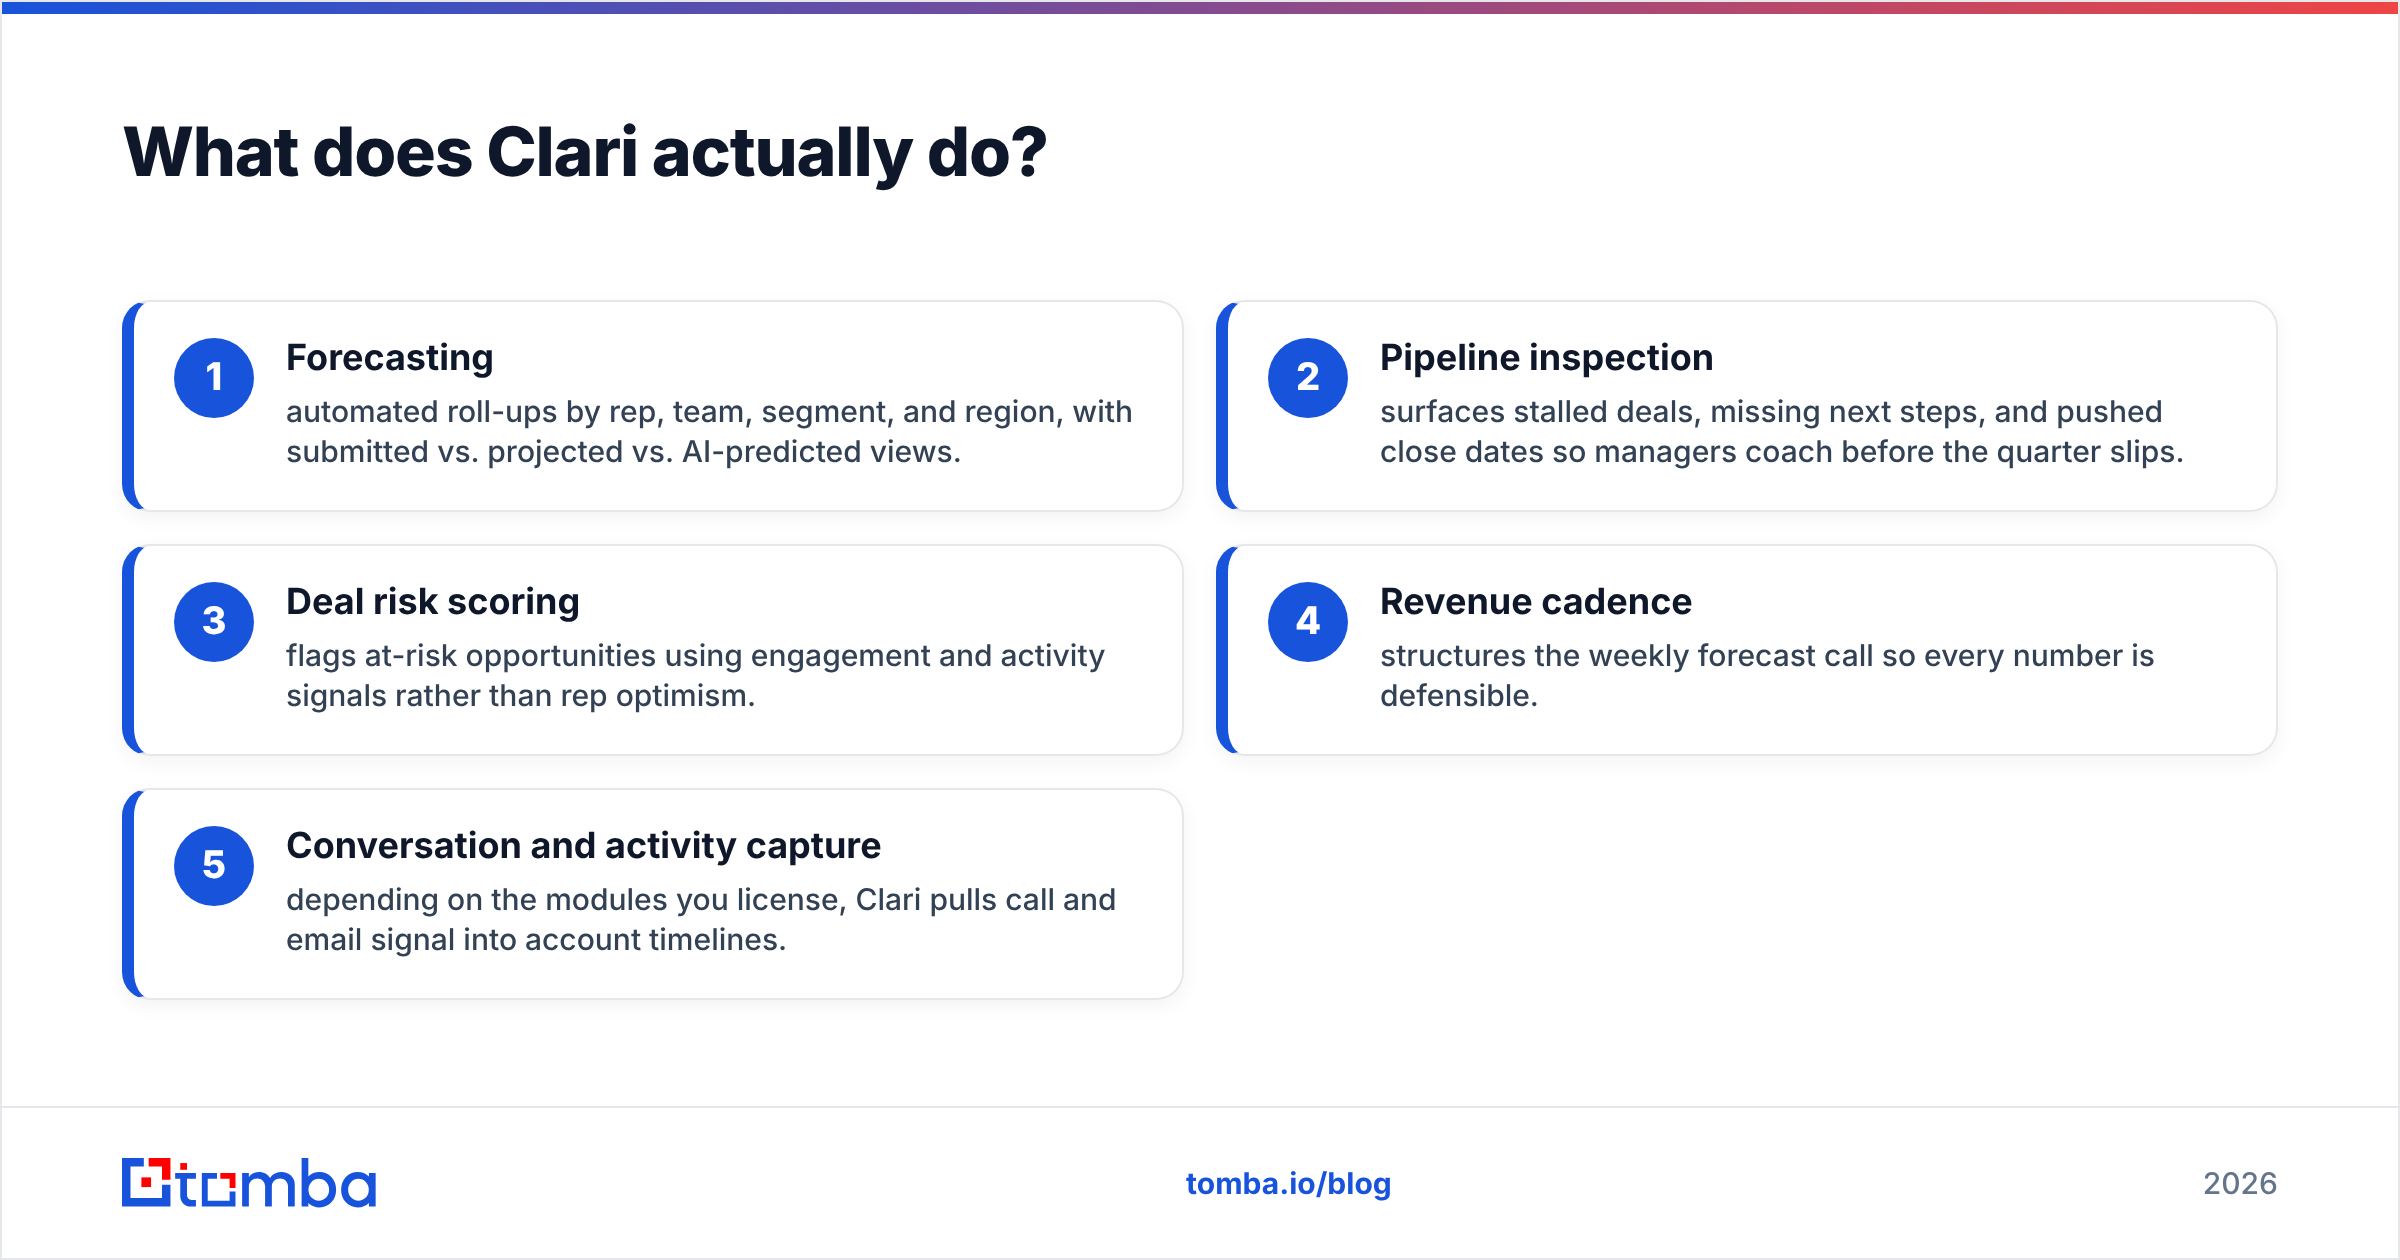Click the blue number 3 circle badge

click(214, 622)
